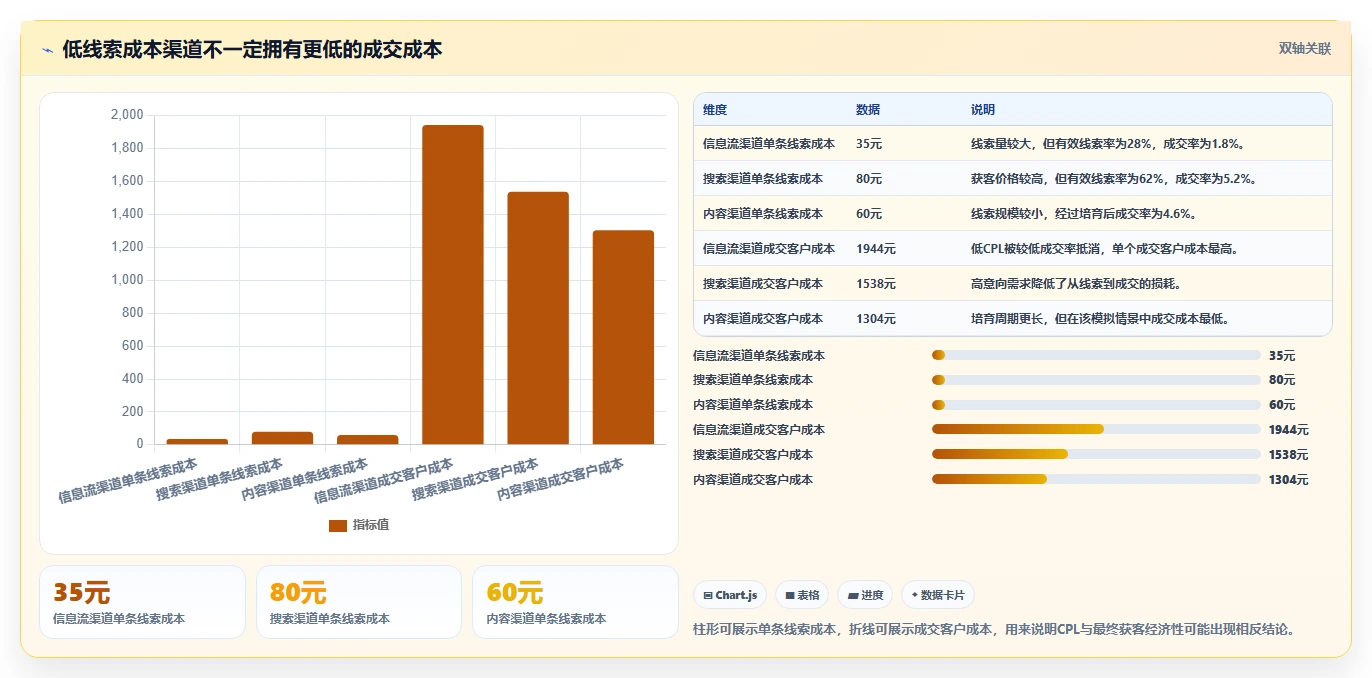The height and width of the screenshot is (678, 1372).
Task: Click progress label 搜索渠道成交客户成本
Action: click(x=753, y=455)
